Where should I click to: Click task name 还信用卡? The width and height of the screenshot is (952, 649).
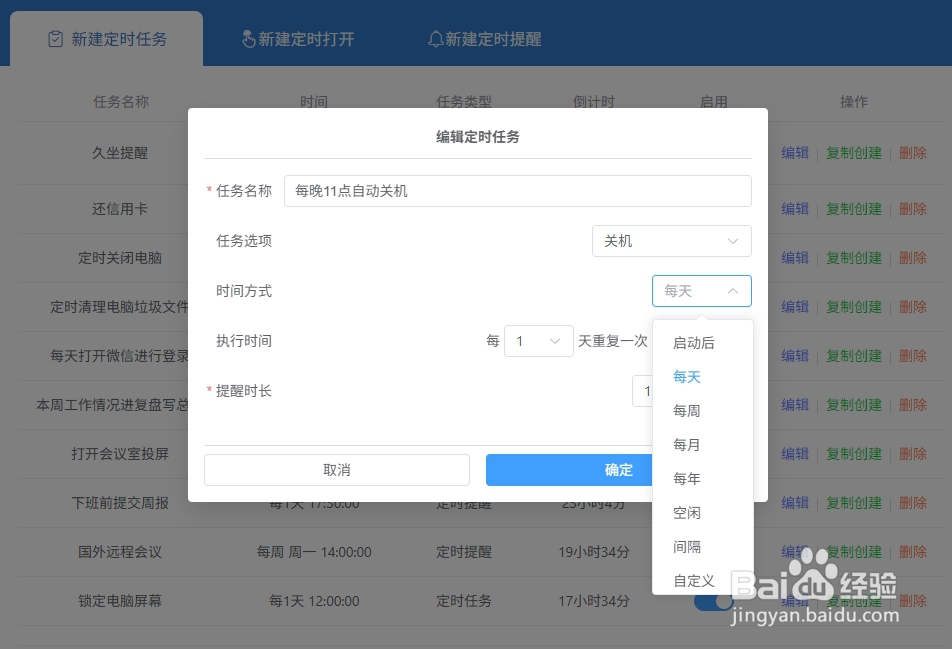(x=120, y=209)
